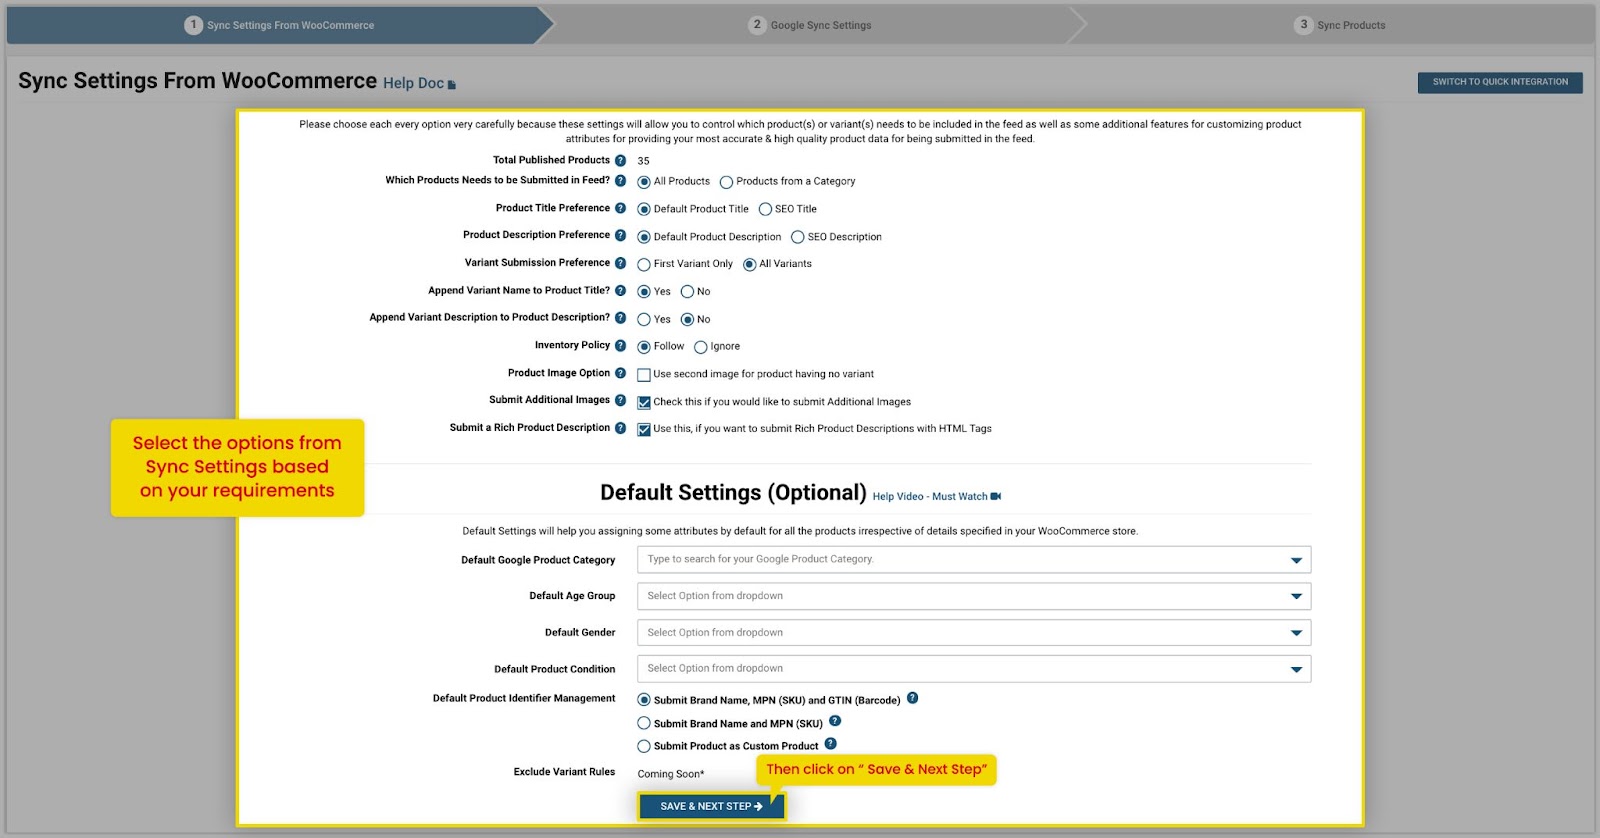This screenshot has height=838, width=1600.
Task: Go to Sync Products step
Action: click(x=1340, y=25)
